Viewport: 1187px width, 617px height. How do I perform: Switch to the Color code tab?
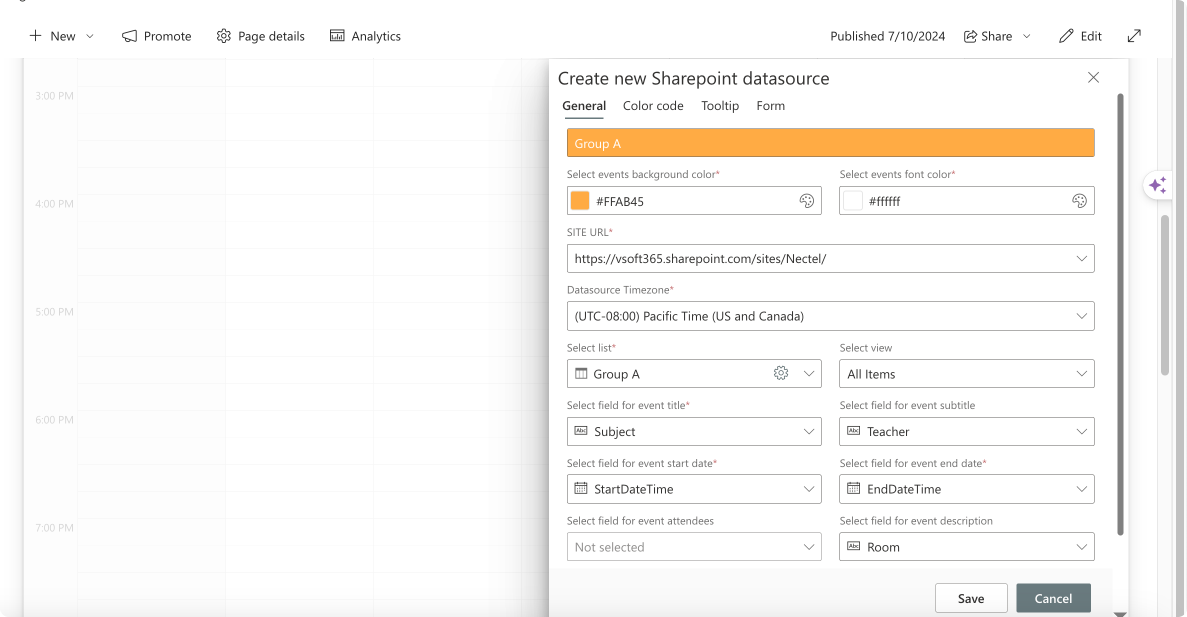click(x=653, y=106)
